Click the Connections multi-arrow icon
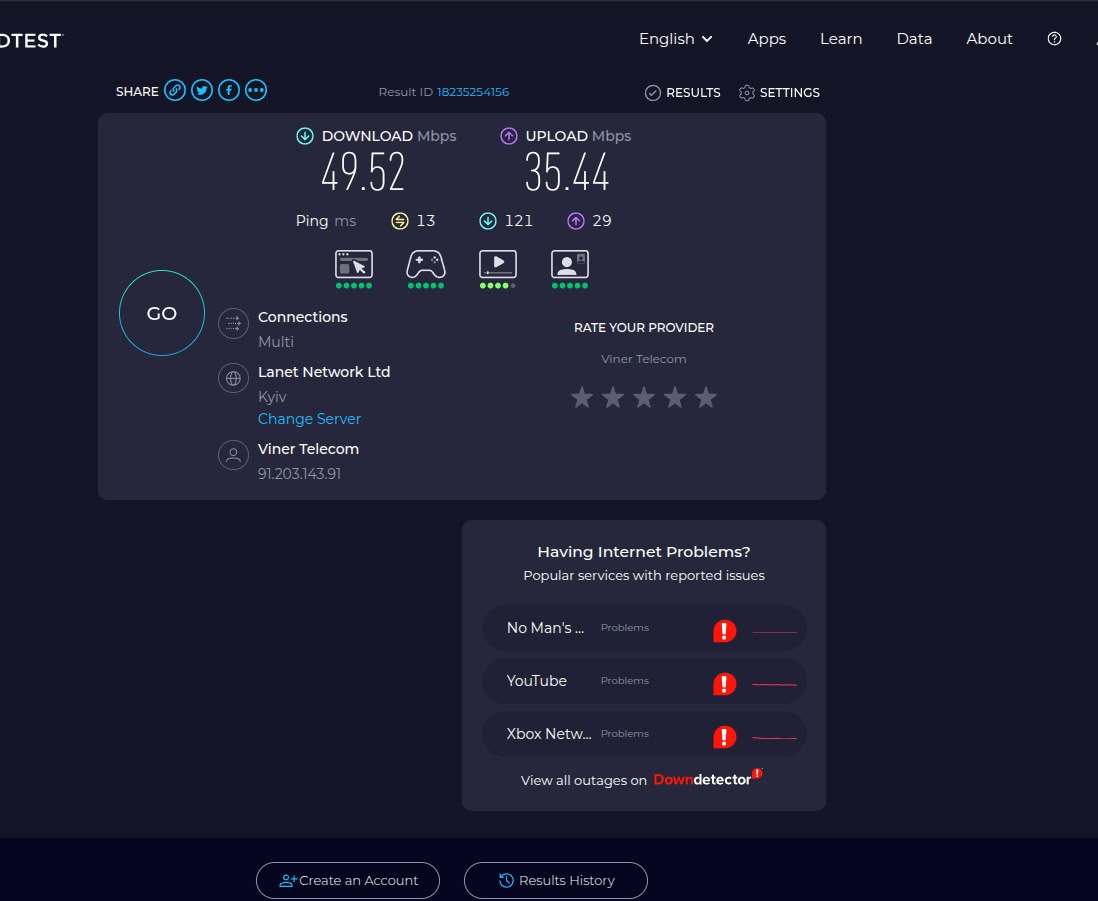The width and height of the screenshot is (1098, 901). [233, 323]
